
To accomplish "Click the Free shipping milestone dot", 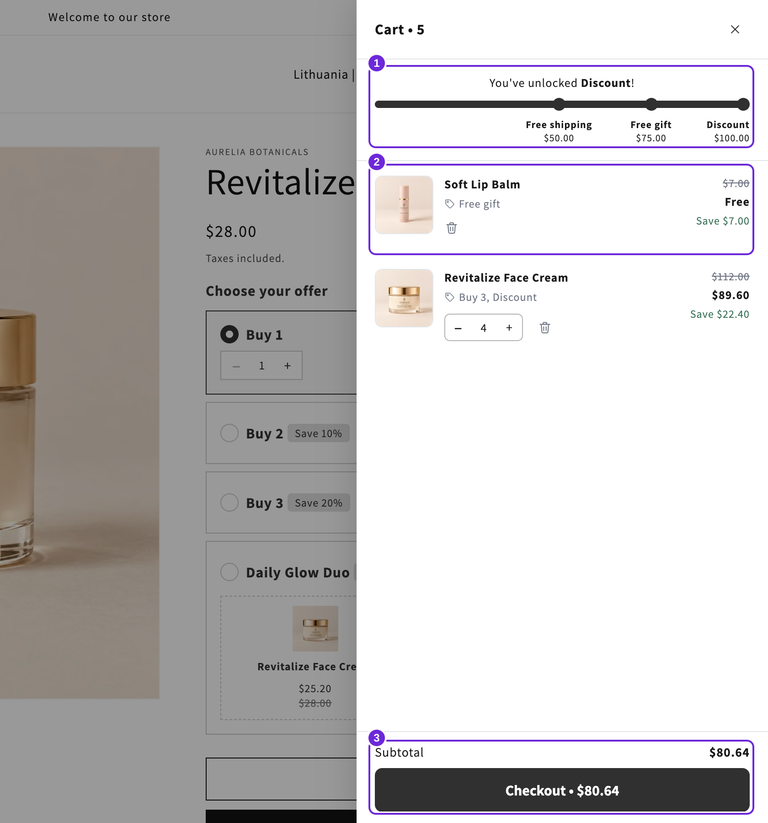I will click(559, 104).
